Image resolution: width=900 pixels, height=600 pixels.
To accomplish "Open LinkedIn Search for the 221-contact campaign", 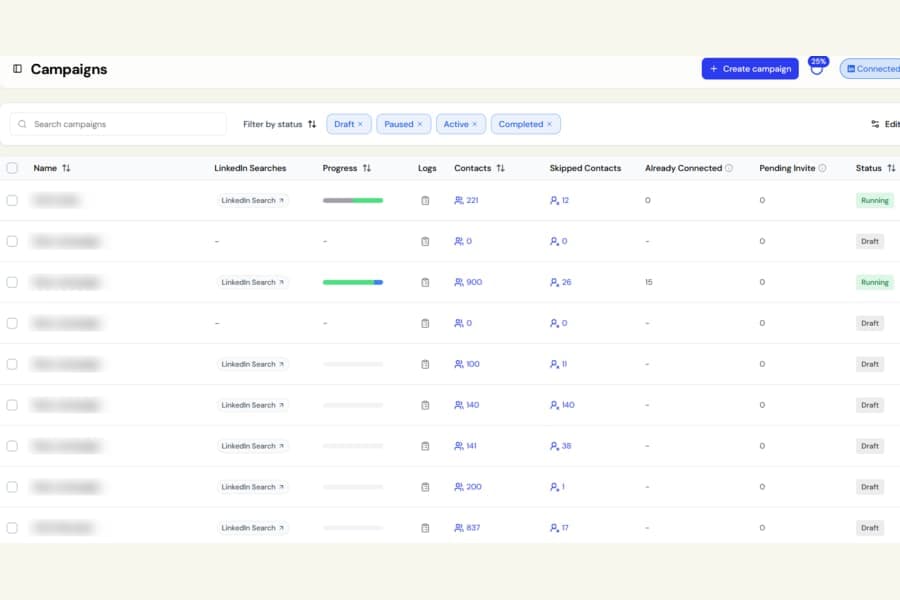I will 253,200.
